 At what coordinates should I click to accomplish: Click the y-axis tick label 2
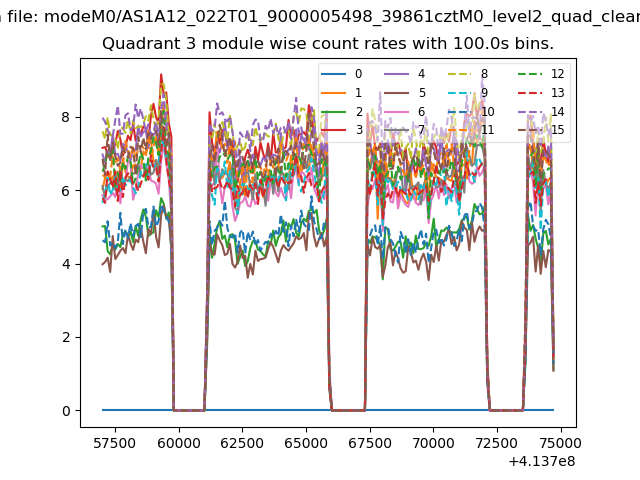point(66,337)
